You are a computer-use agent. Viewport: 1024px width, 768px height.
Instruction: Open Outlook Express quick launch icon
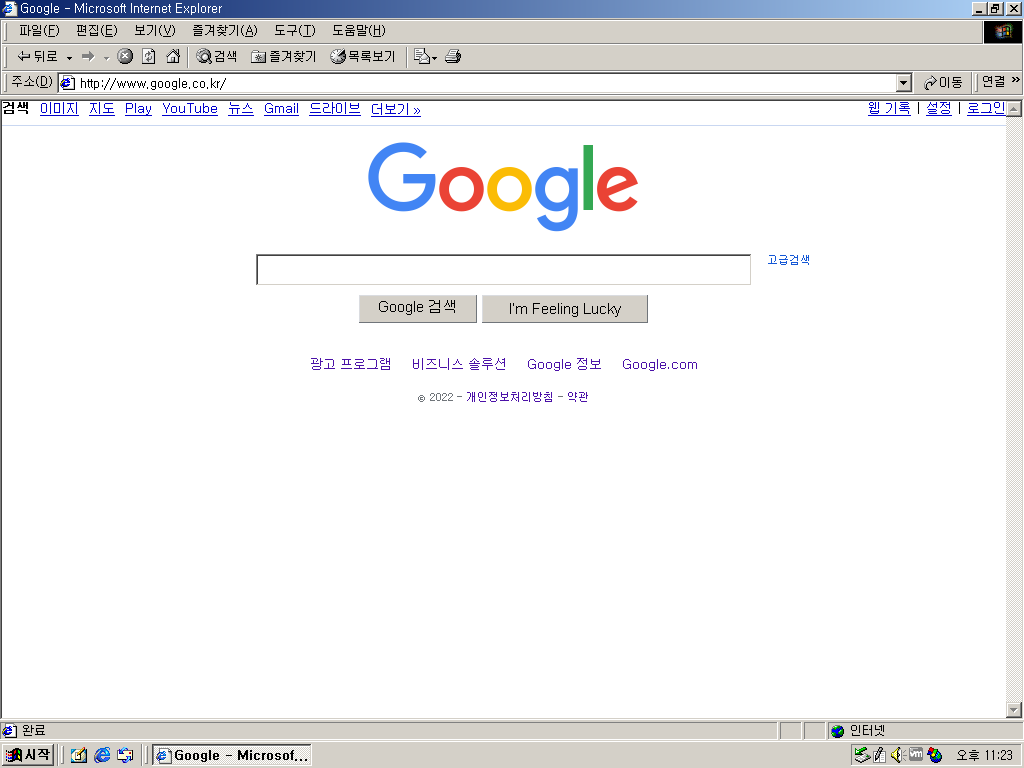[125, 755]
